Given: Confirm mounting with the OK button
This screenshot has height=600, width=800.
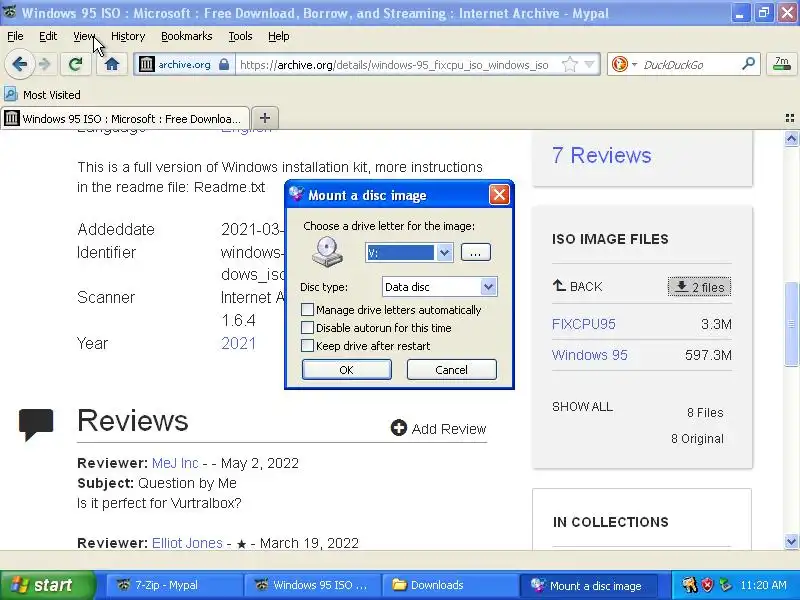Looking at the screenshot, I should click(x=346, y=369).
